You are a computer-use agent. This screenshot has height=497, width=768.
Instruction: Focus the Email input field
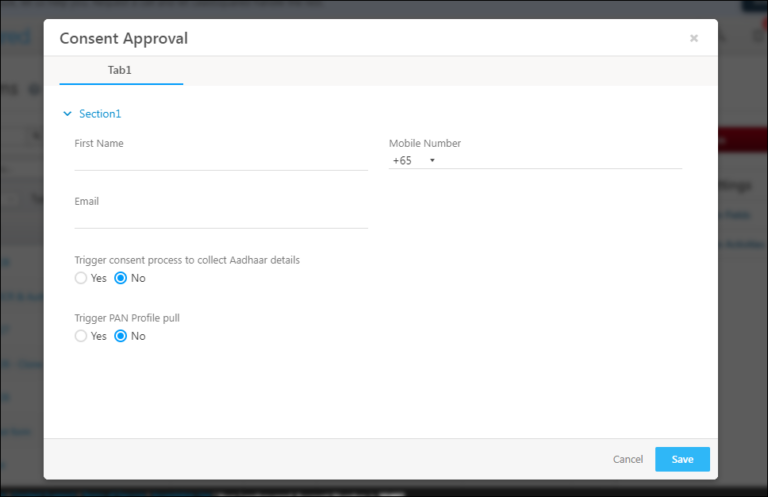pos(220,218)
